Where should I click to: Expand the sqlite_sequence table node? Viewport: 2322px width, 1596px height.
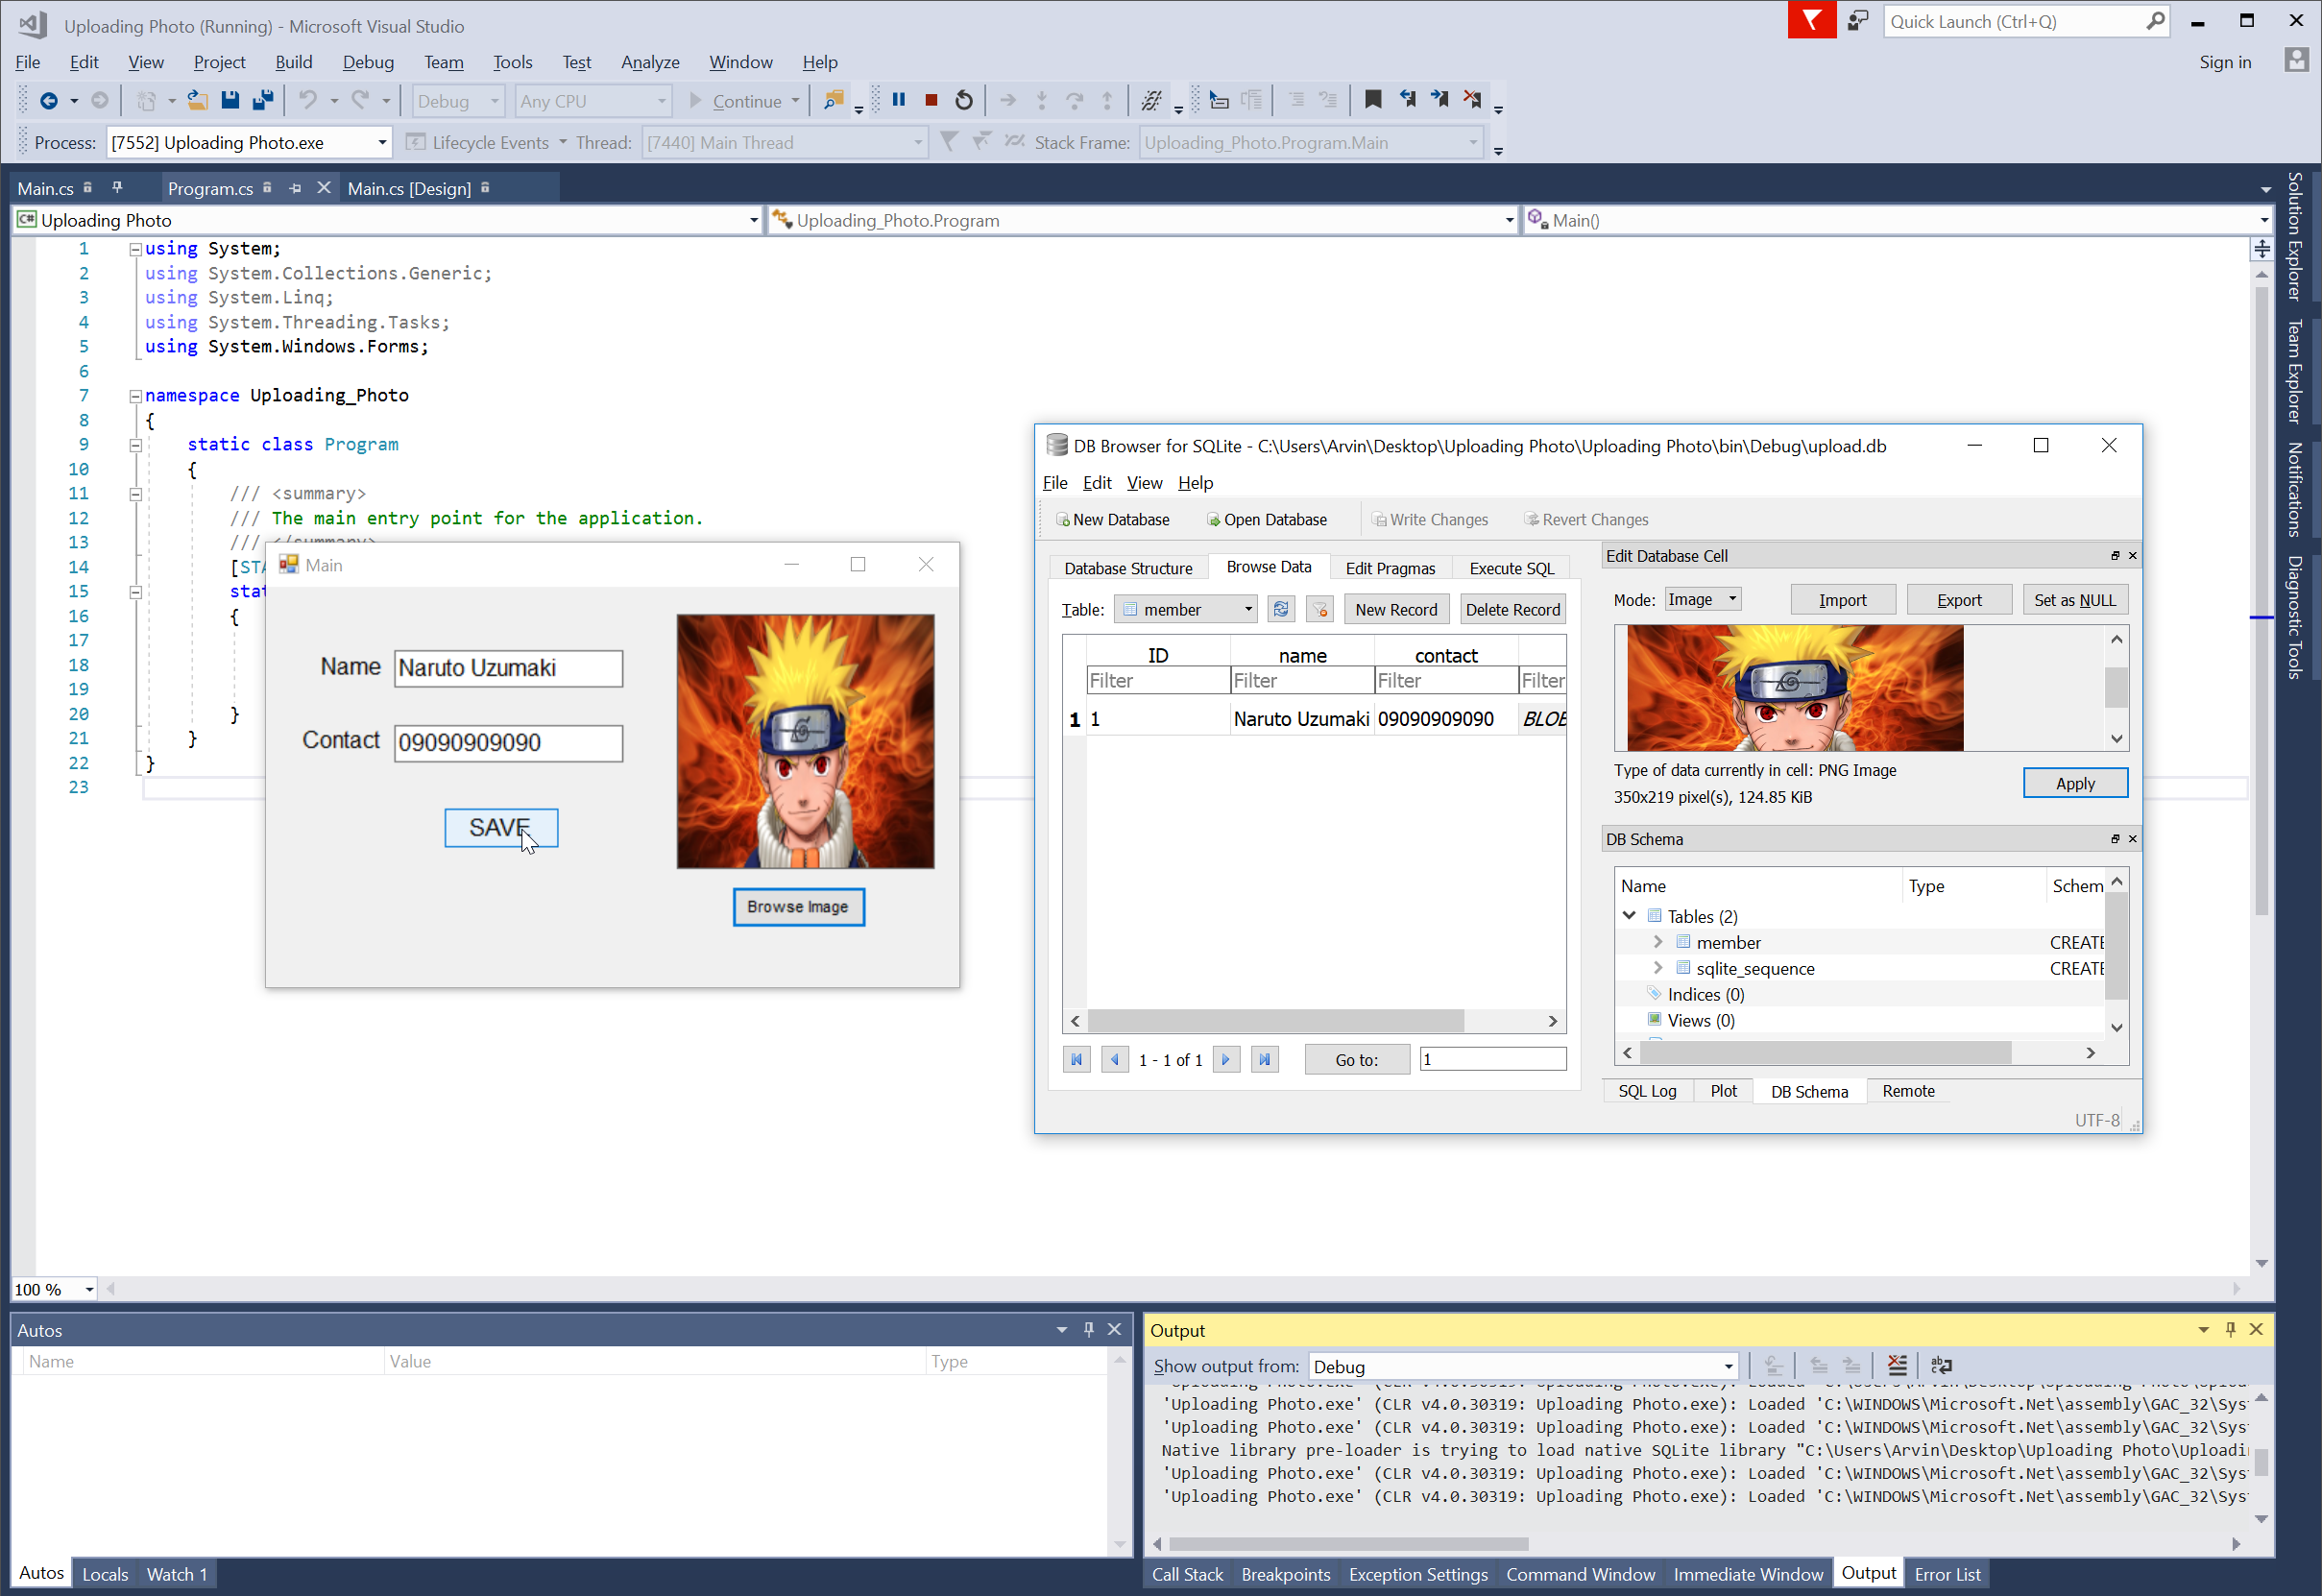(1658, 967)
